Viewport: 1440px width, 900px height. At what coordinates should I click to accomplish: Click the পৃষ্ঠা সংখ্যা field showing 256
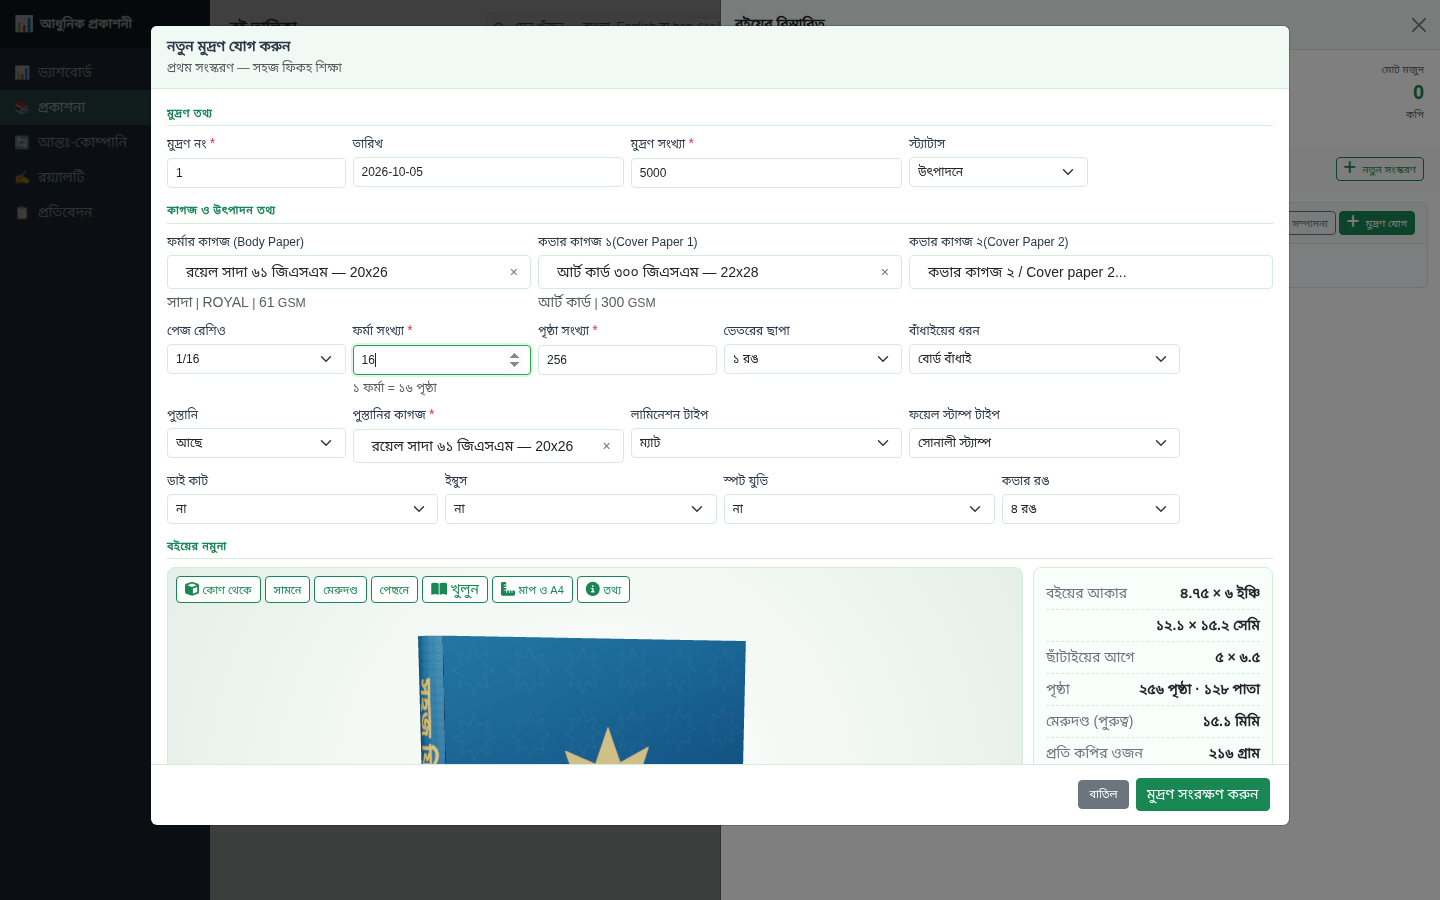pos(627,360)
